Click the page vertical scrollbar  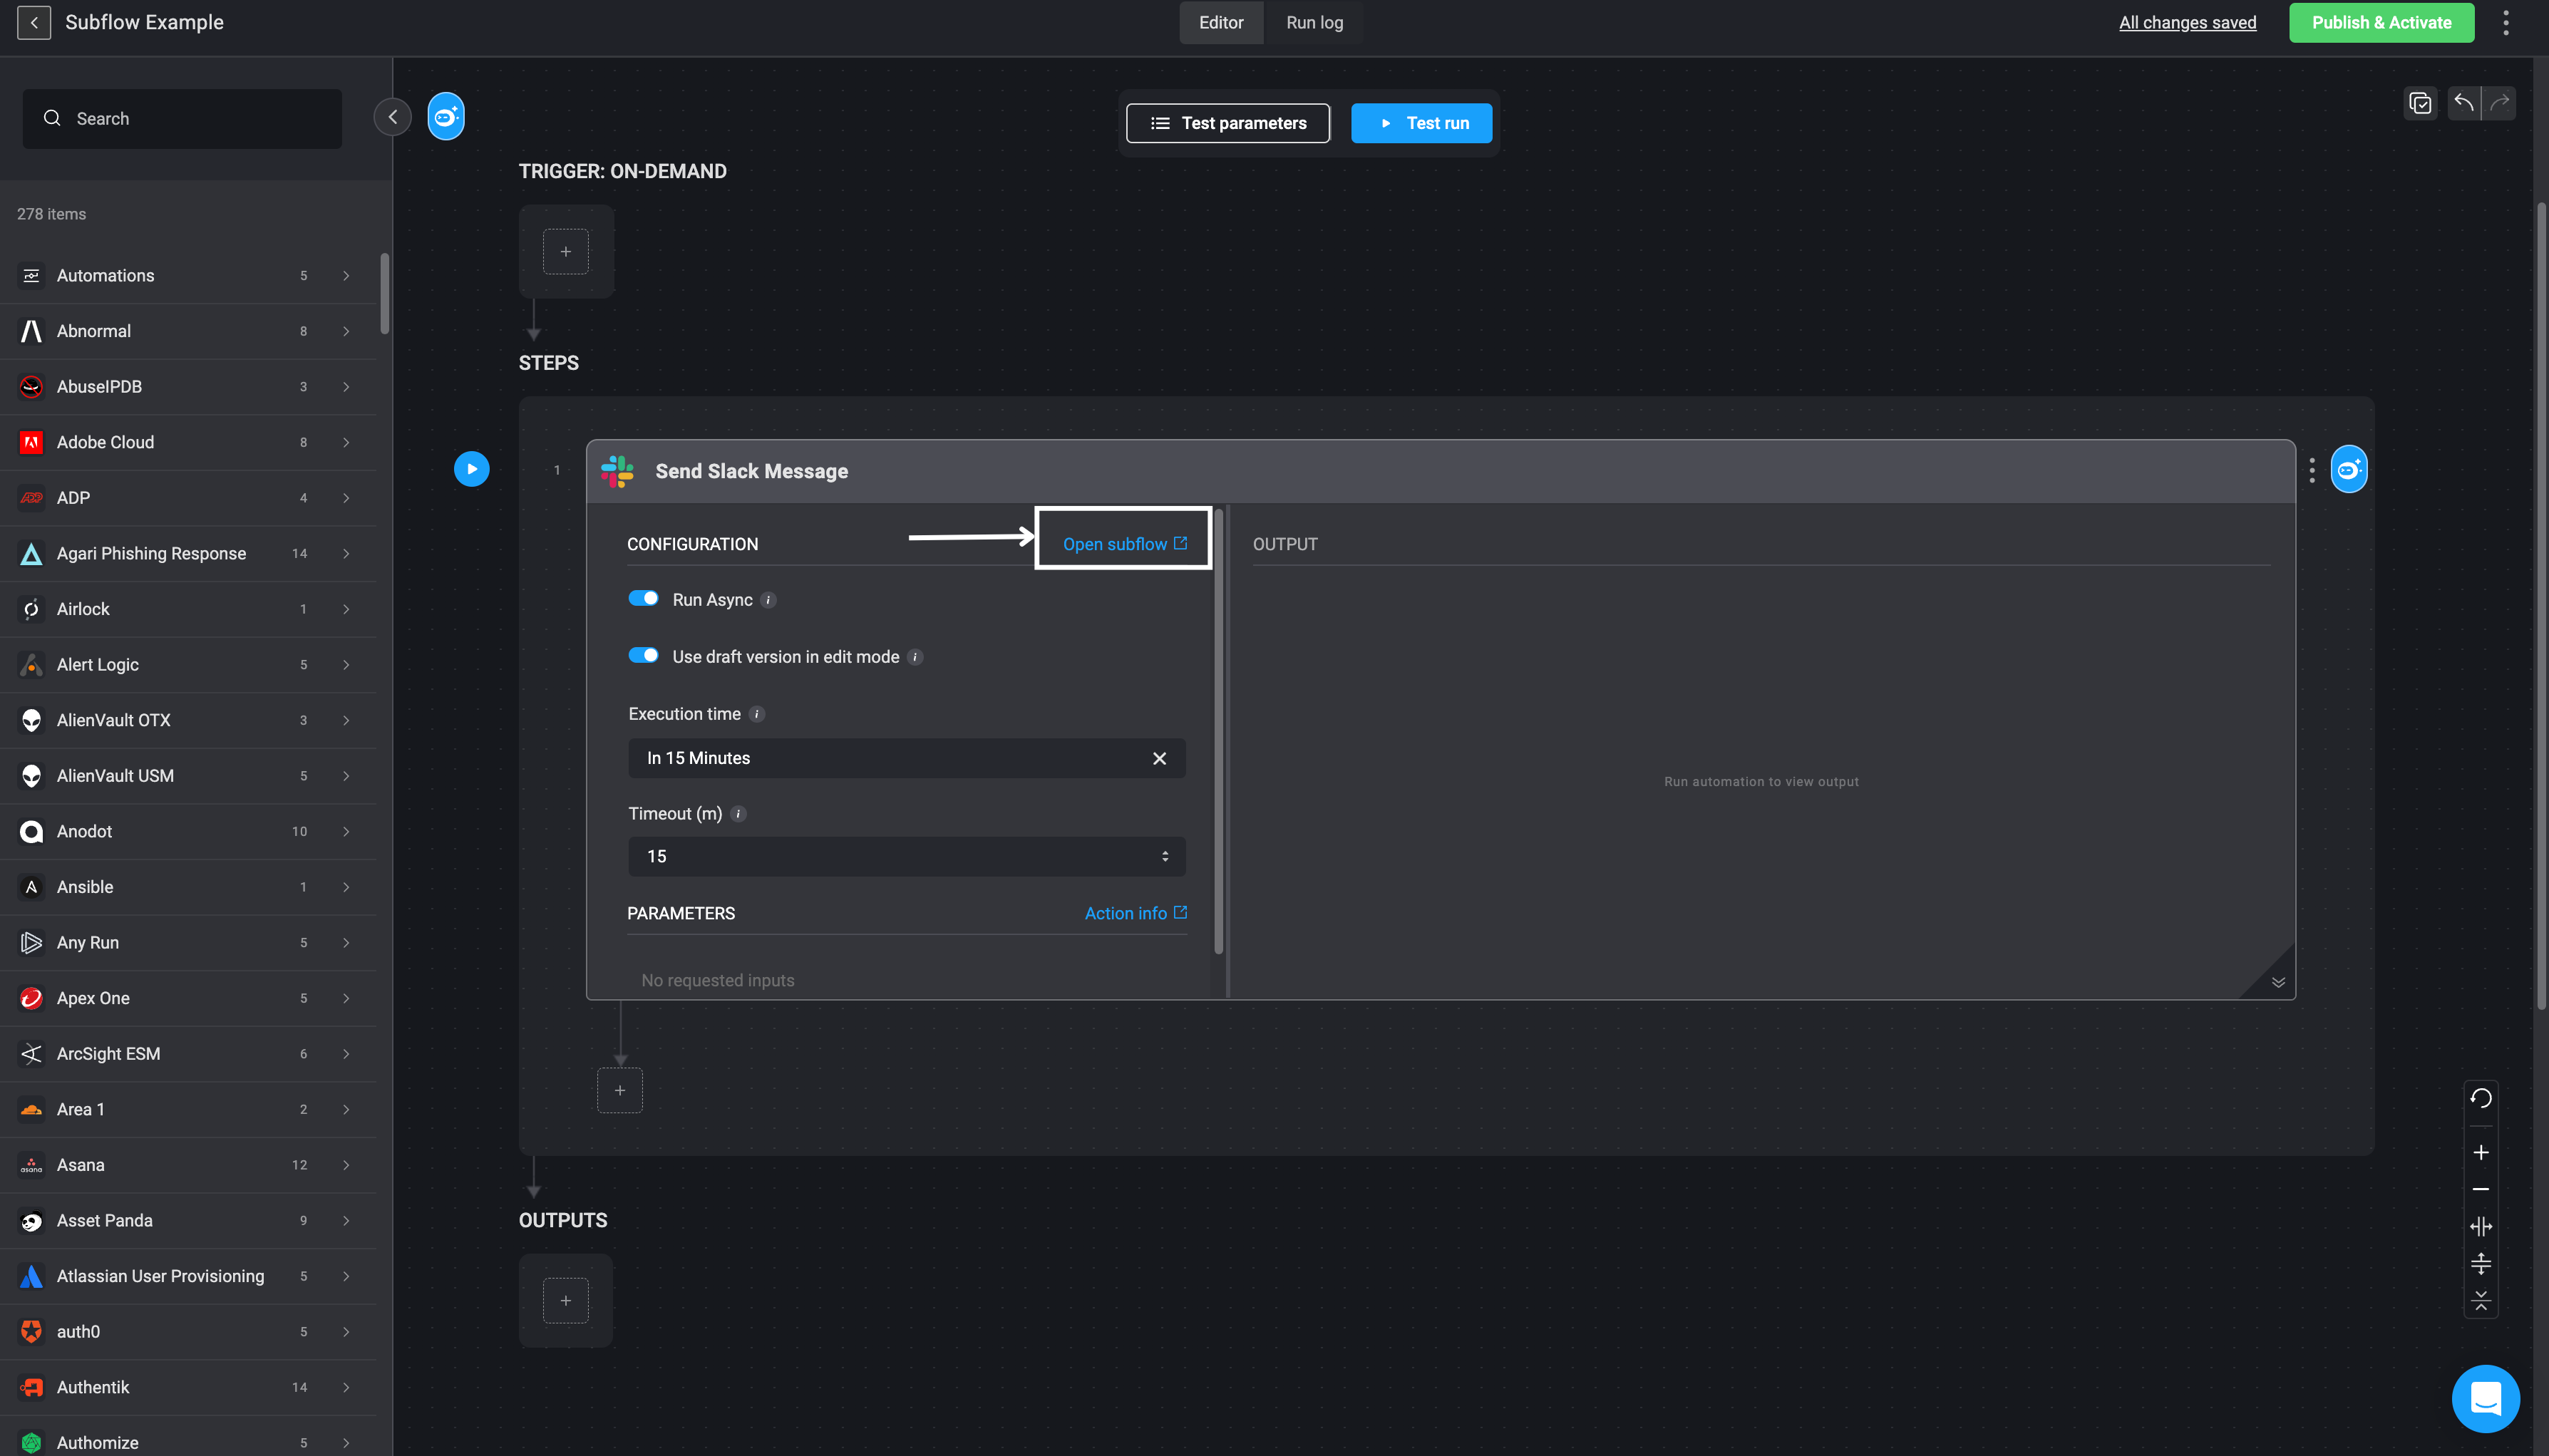click(2541, 605)
